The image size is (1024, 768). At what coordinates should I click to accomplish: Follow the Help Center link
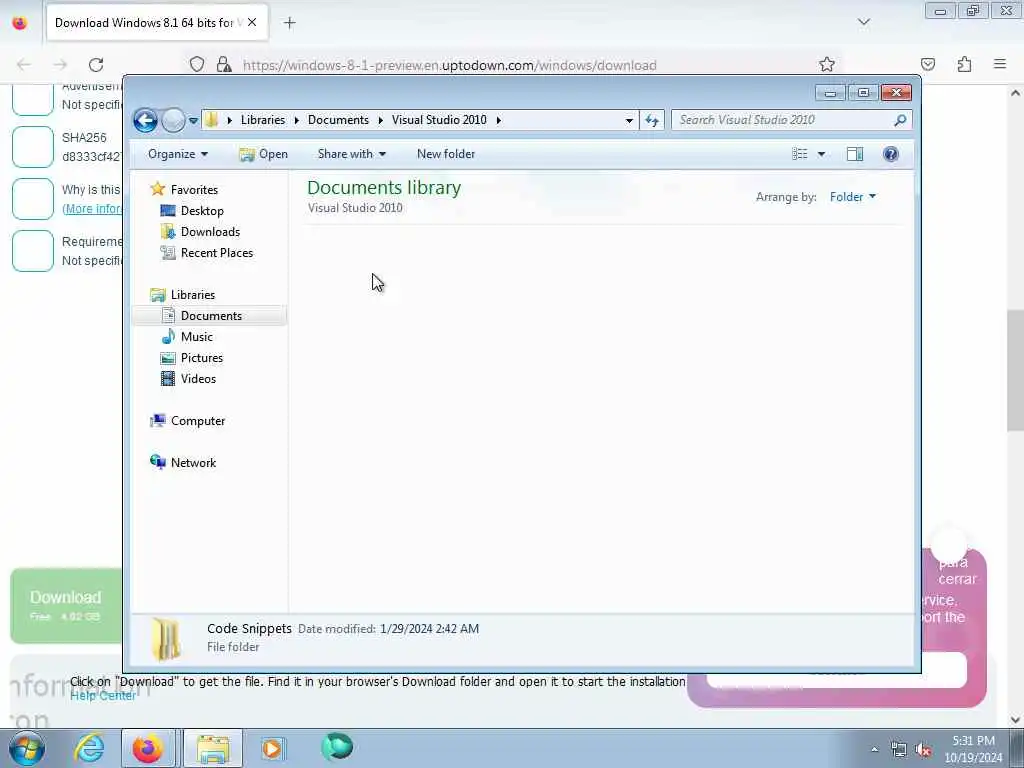pos(103,696)
